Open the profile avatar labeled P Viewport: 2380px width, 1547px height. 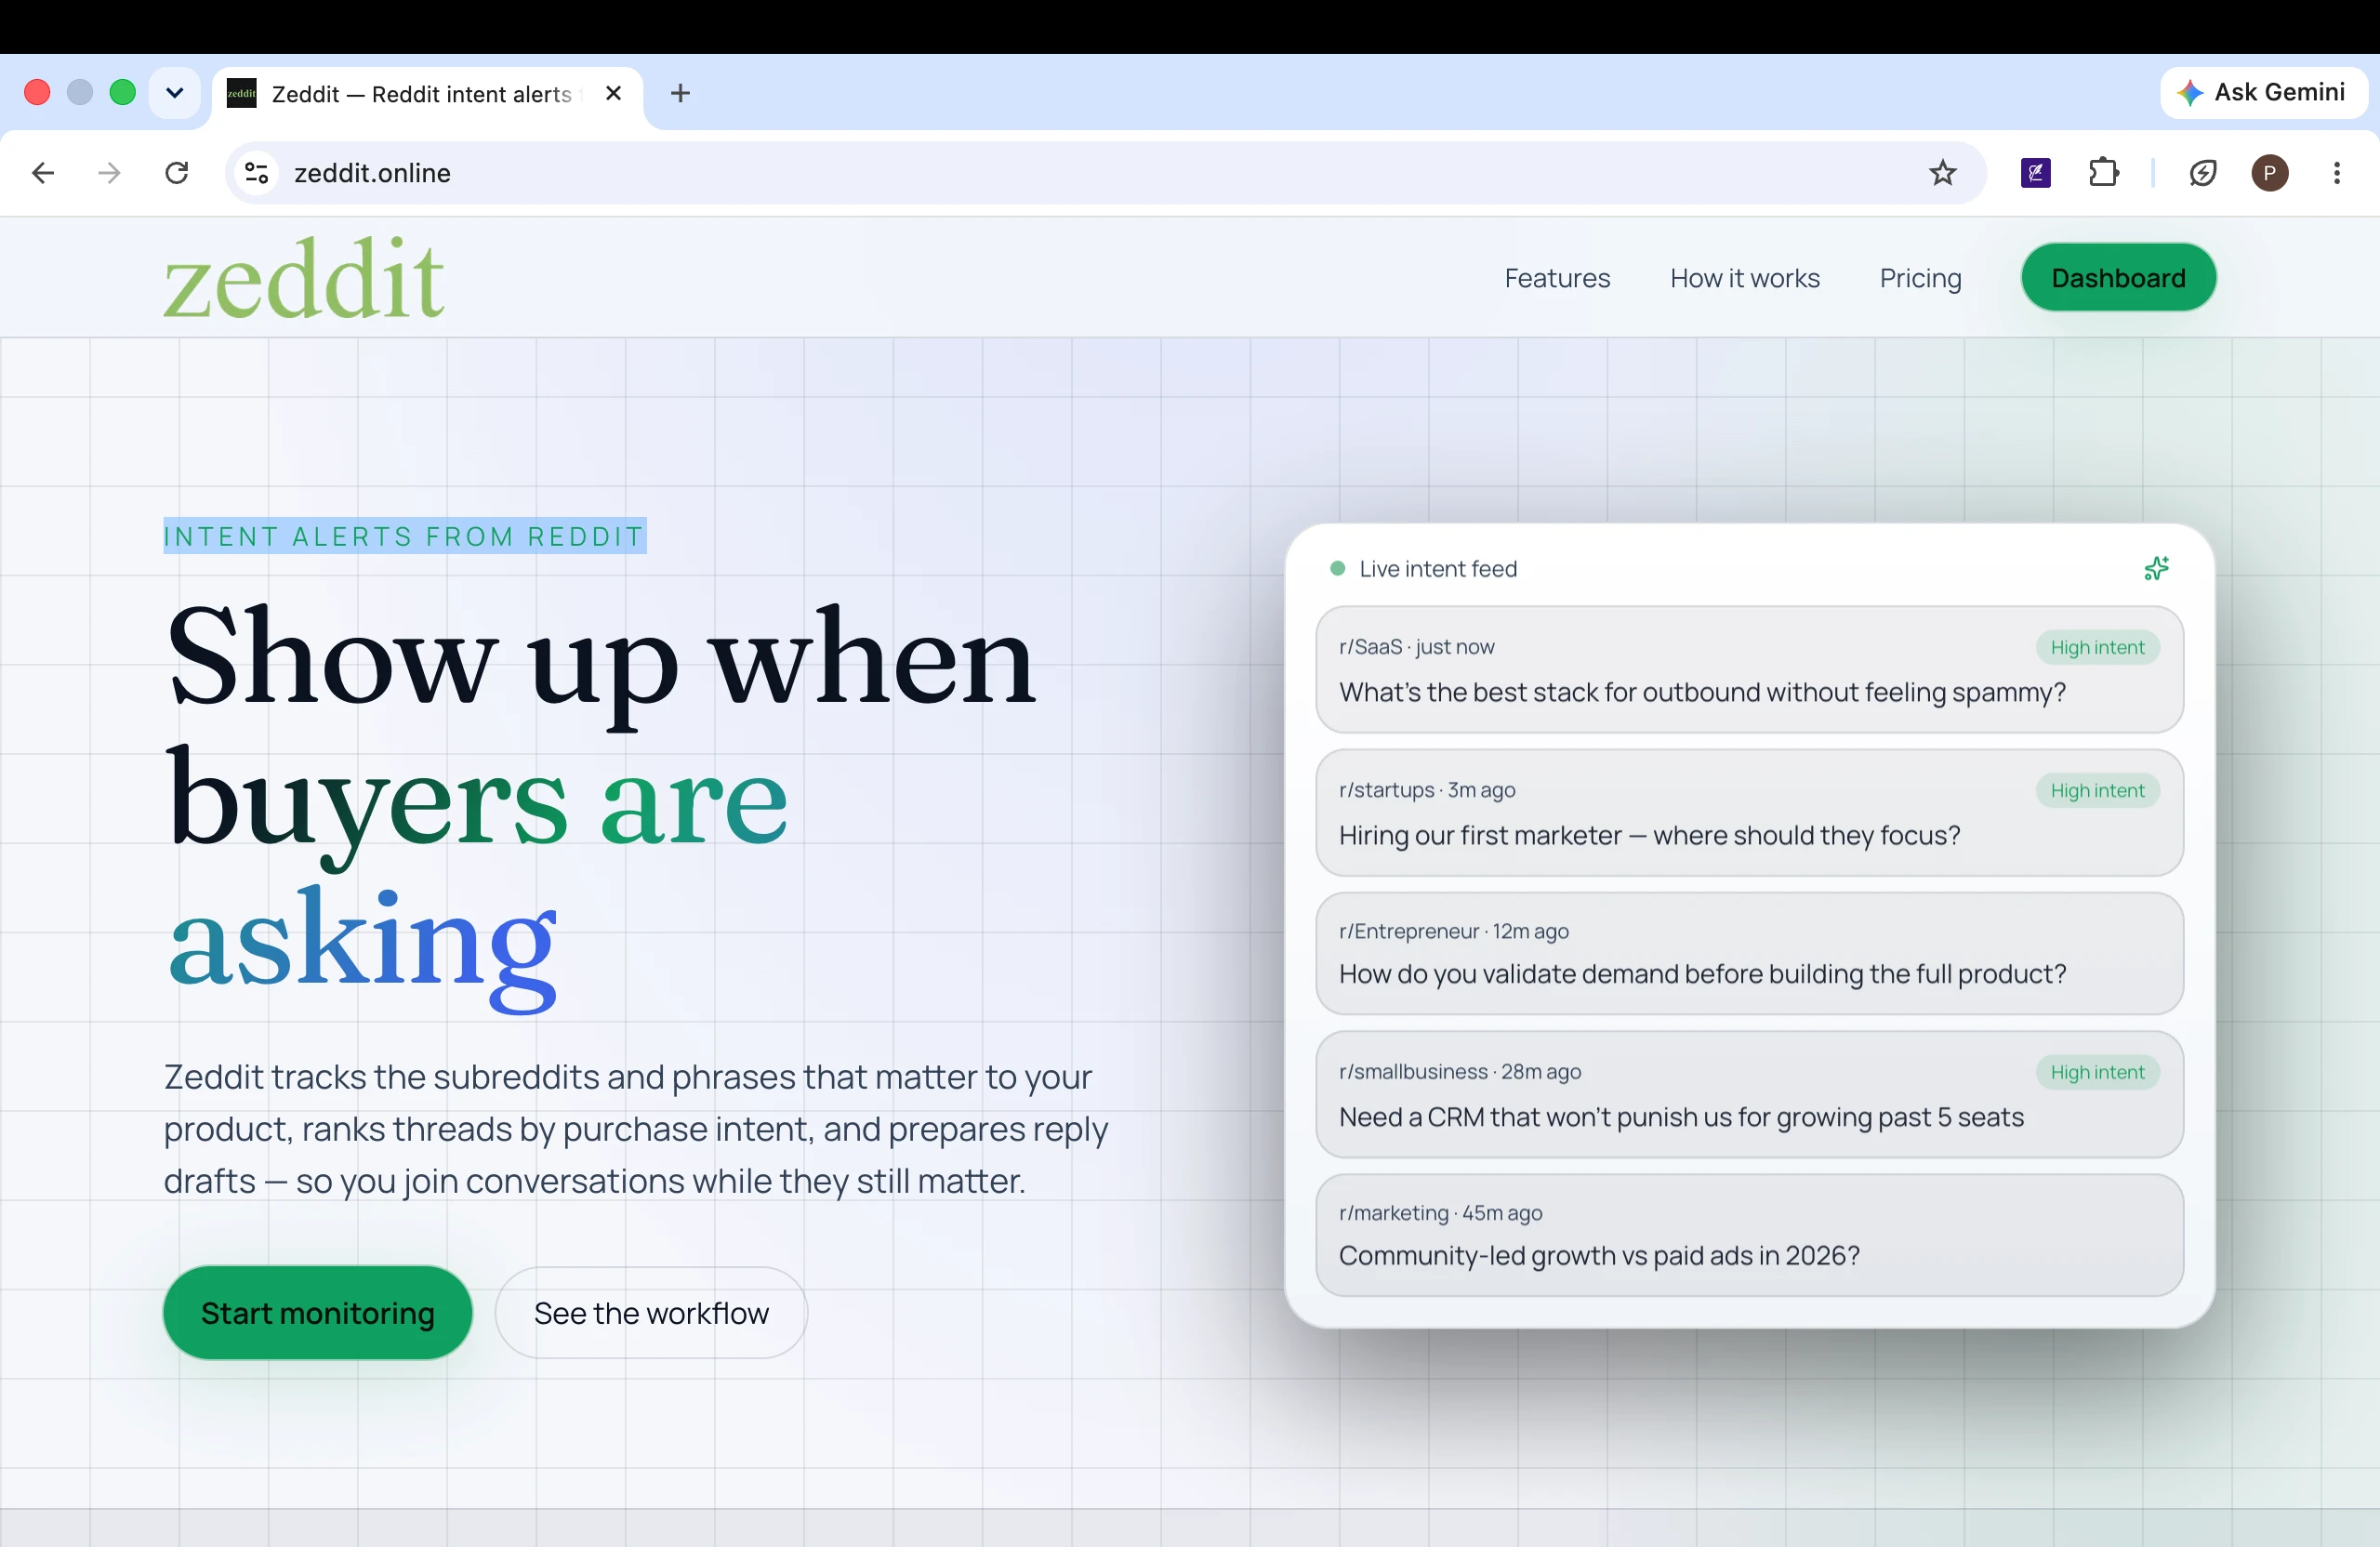[2270, 173]
